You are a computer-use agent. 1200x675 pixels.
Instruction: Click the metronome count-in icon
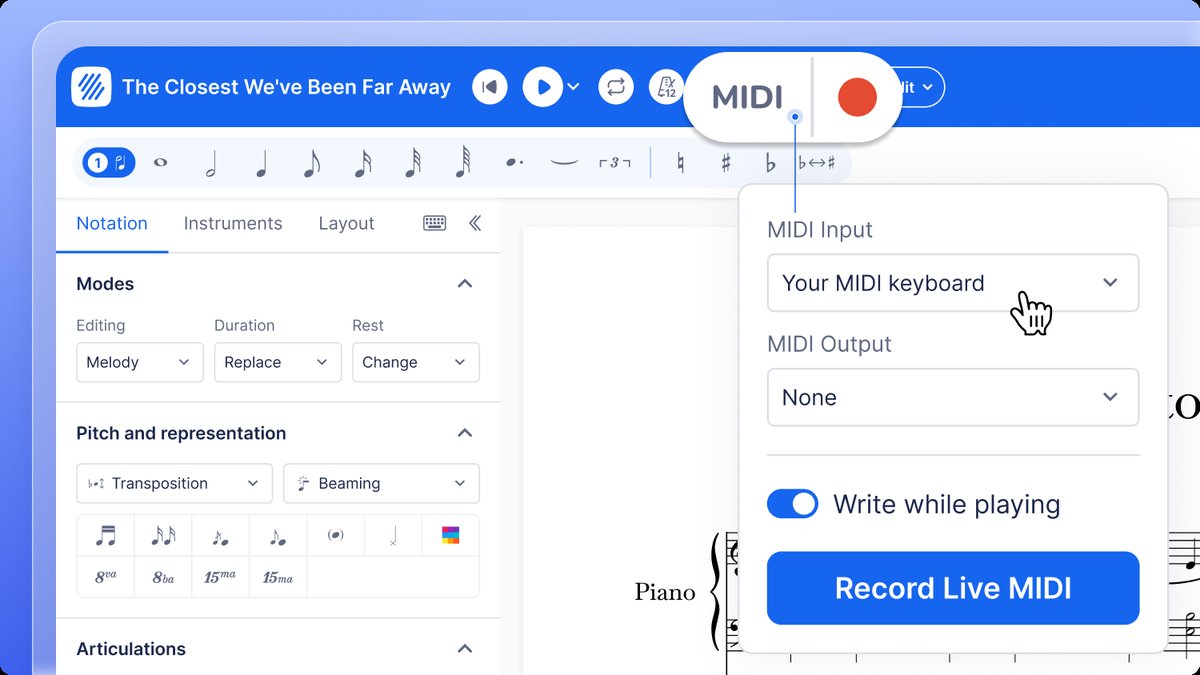(666, 87)
